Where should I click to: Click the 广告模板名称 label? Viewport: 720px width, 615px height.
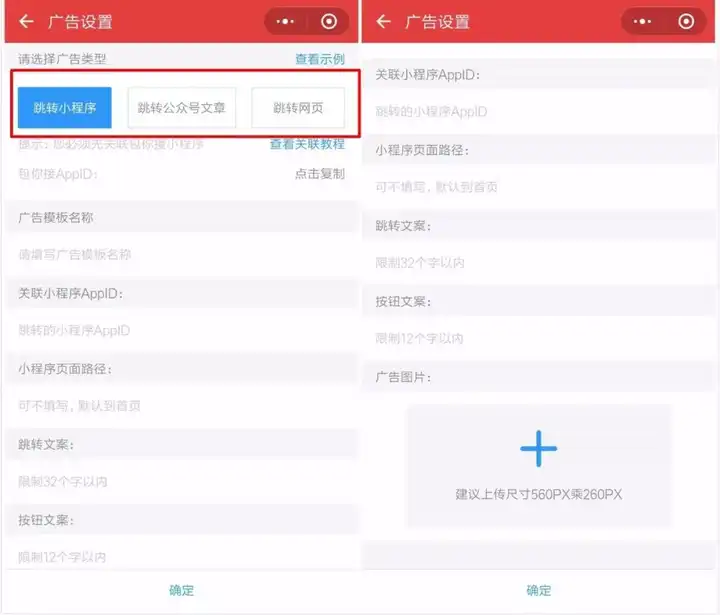click(x=56, y=218)
